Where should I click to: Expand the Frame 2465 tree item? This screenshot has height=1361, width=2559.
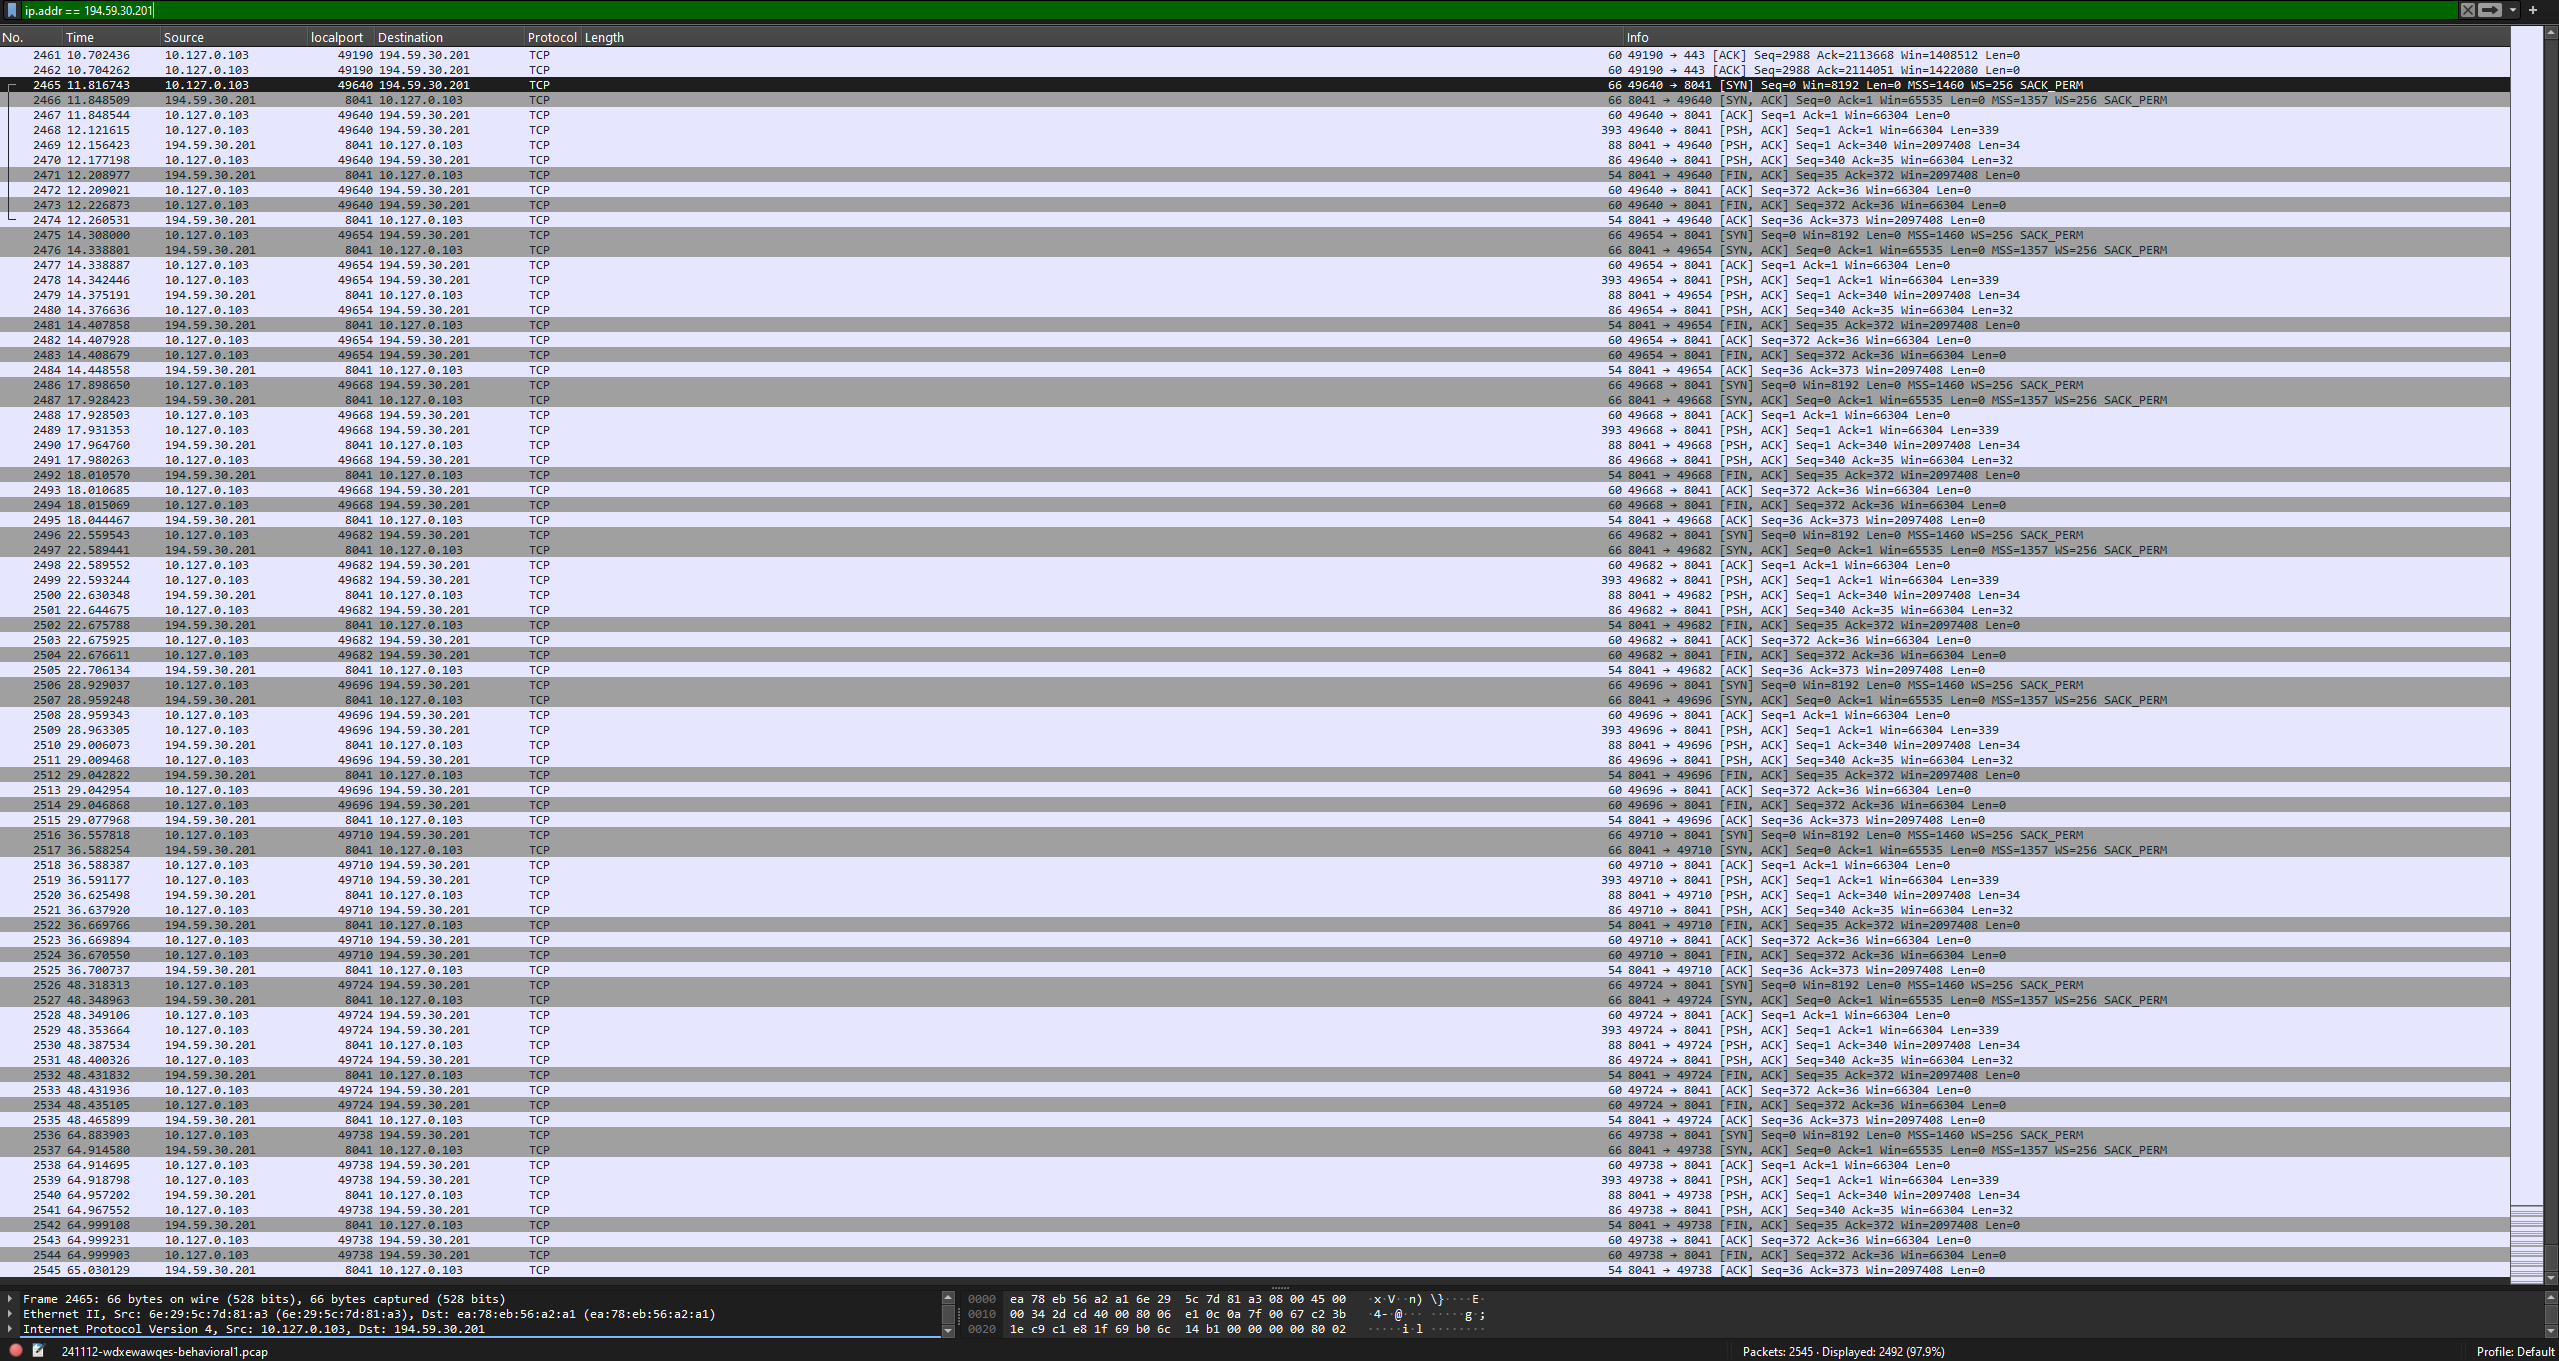[x=10, y=1299]
